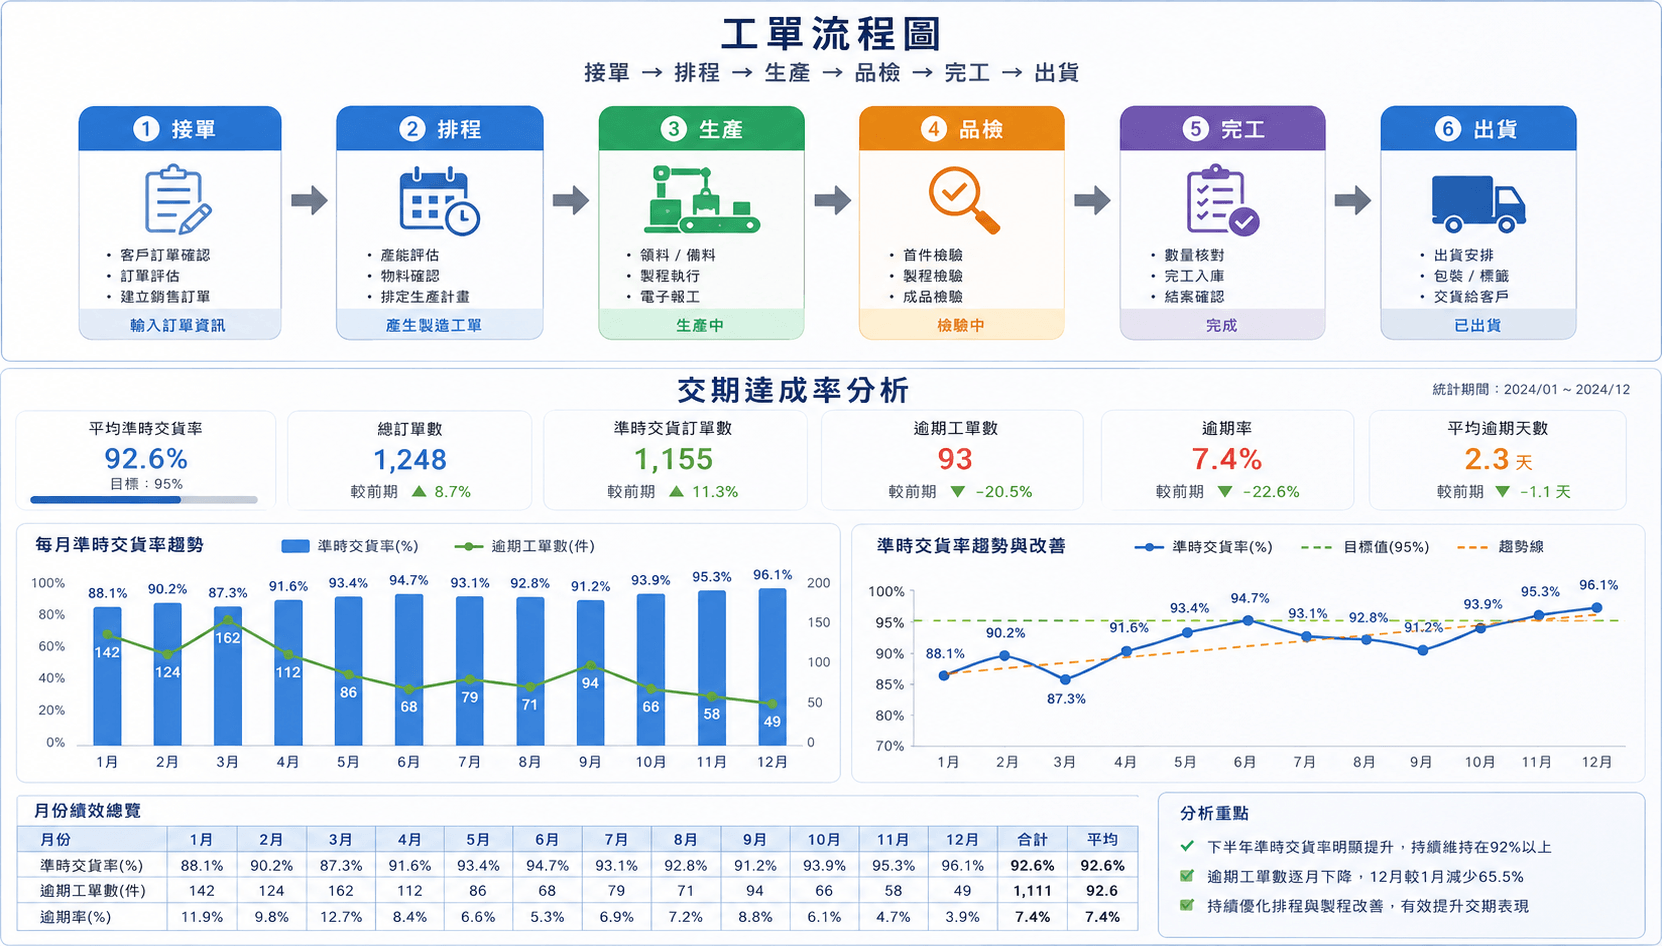Click the checkmark beside 持續優化排程與製程改善
Viewport: 1662px width, 946px height.
[x=1187, y=906]
